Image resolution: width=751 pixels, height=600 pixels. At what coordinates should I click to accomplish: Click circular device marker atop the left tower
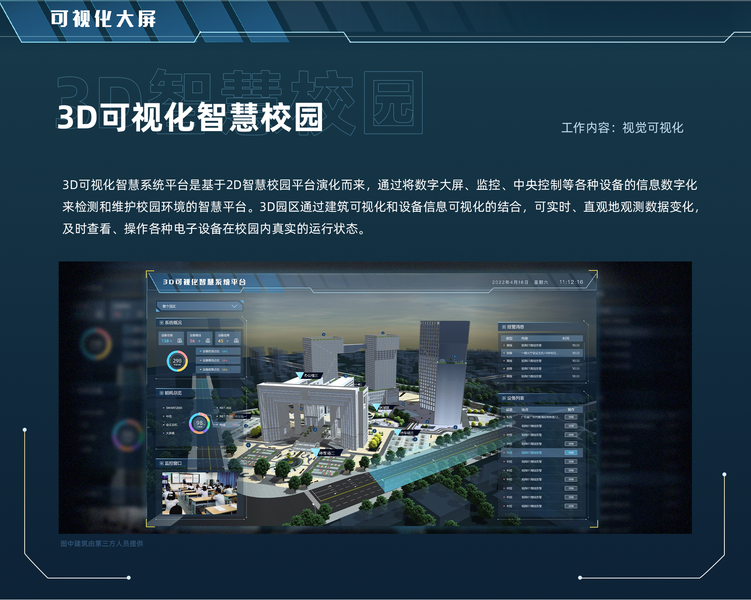click(x=323, y=334)
